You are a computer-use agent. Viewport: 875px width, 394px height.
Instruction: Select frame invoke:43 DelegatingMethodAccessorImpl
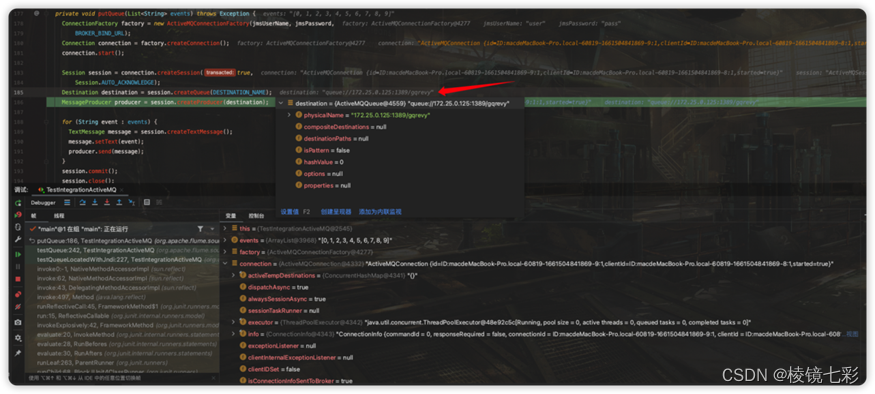(122, 288)
